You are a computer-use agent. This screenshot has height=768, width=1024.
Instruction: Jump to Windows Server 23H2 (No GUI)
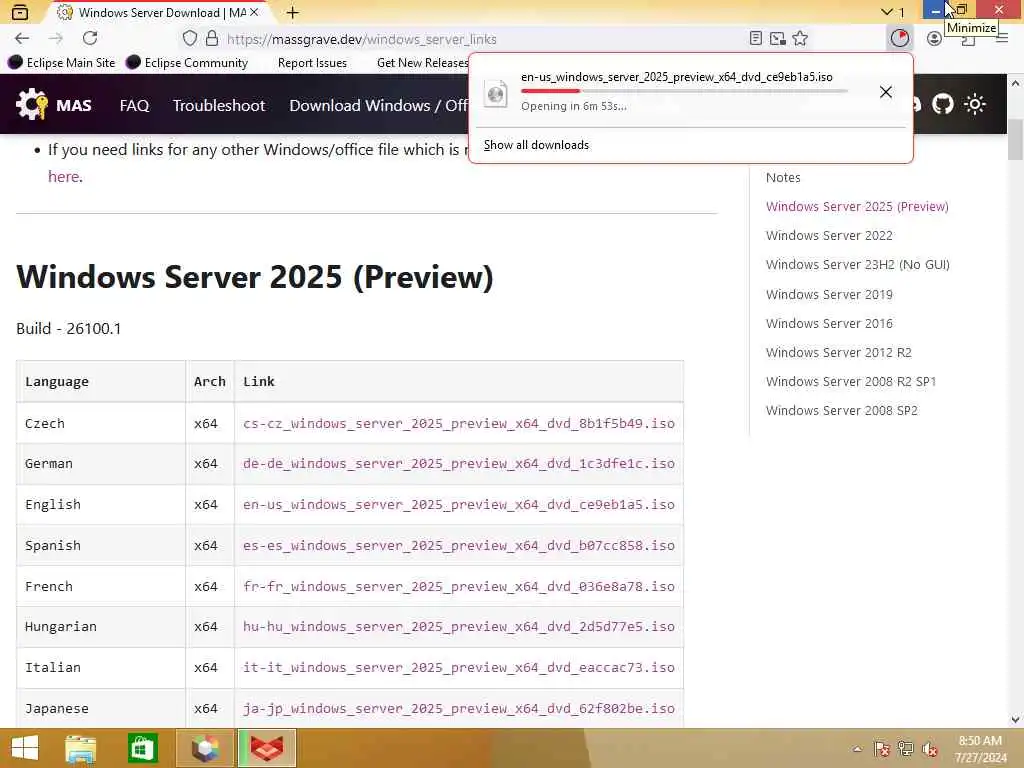pos(857,264)
